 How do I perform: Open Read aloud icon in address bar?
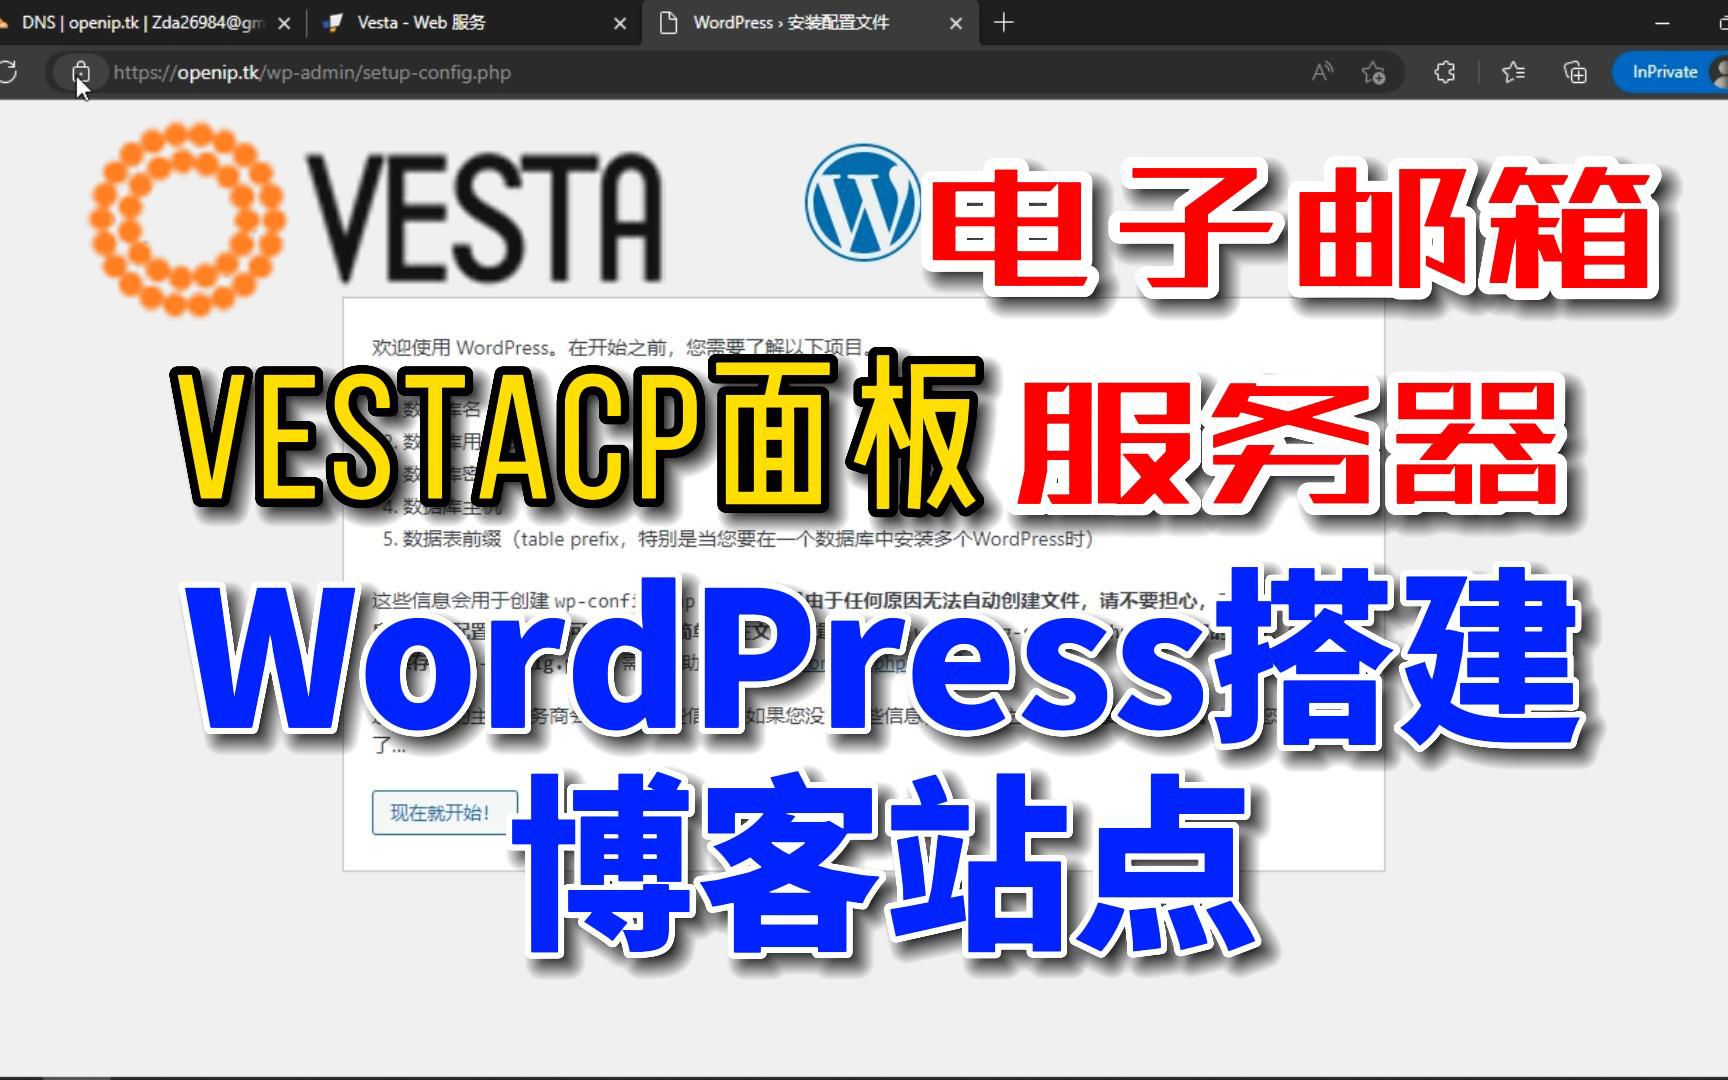pos(1323,72)
